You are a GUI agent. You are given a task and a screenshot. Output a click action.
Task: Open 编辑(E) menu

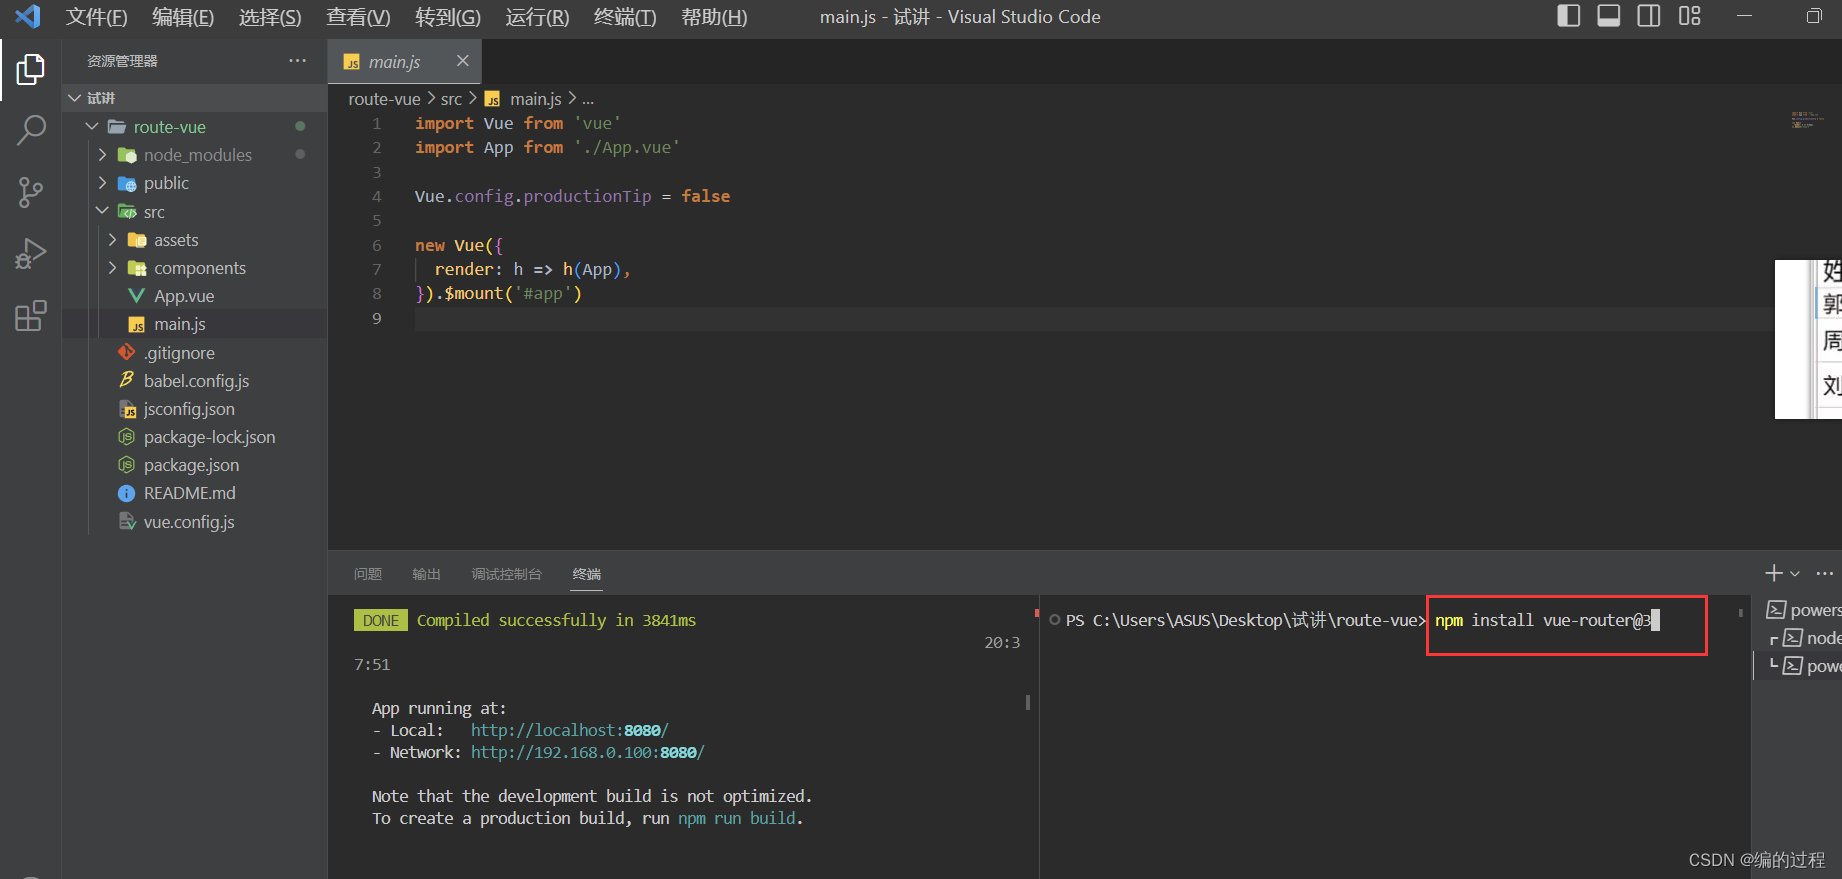coord(183,17)
